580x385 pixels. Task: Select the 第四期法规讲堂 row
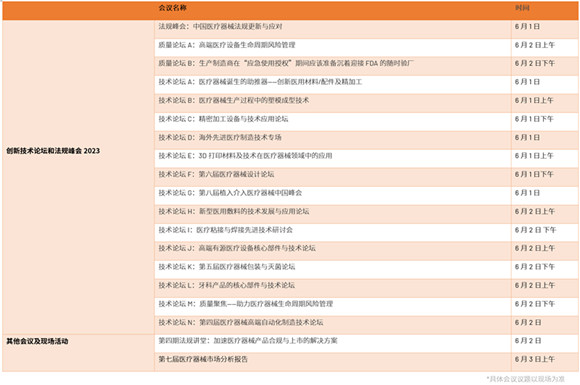(366, 344)
